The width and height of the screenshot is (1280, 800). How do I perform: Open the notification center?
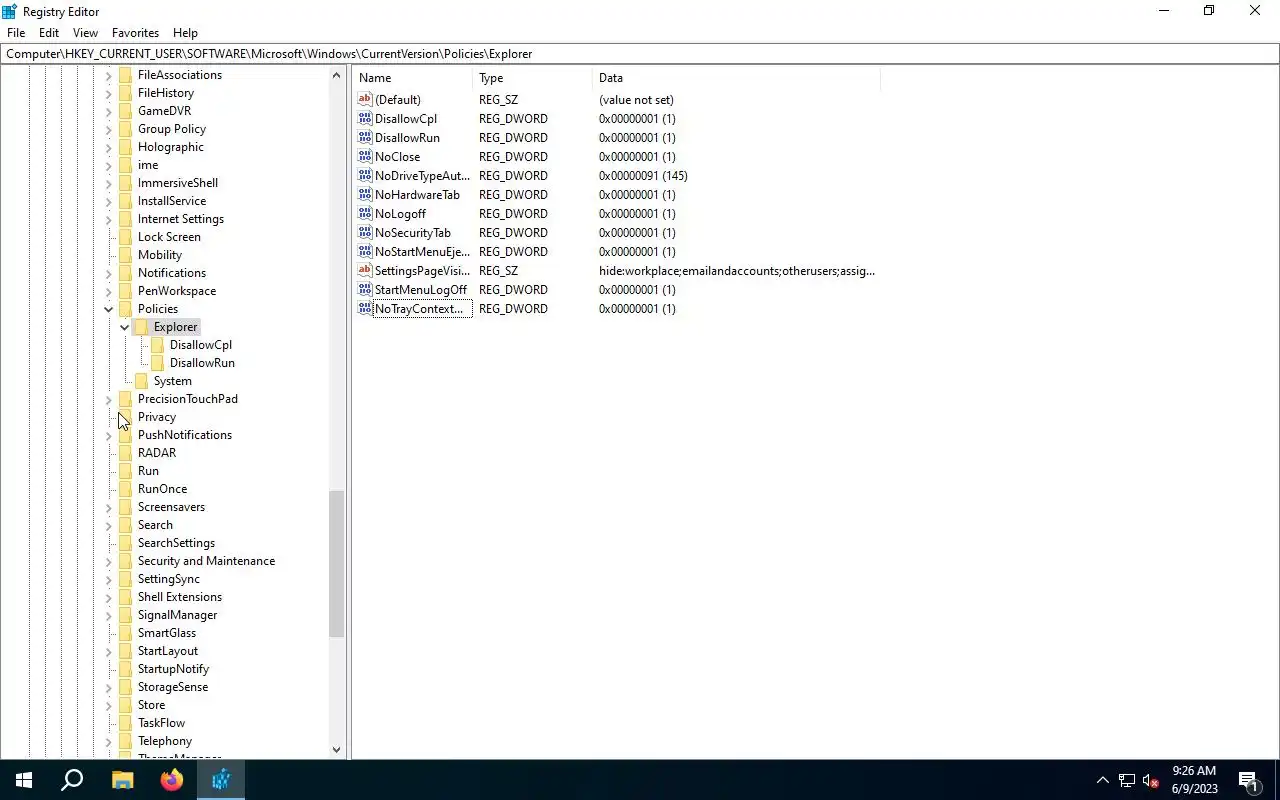click(x=1249, y=780)
